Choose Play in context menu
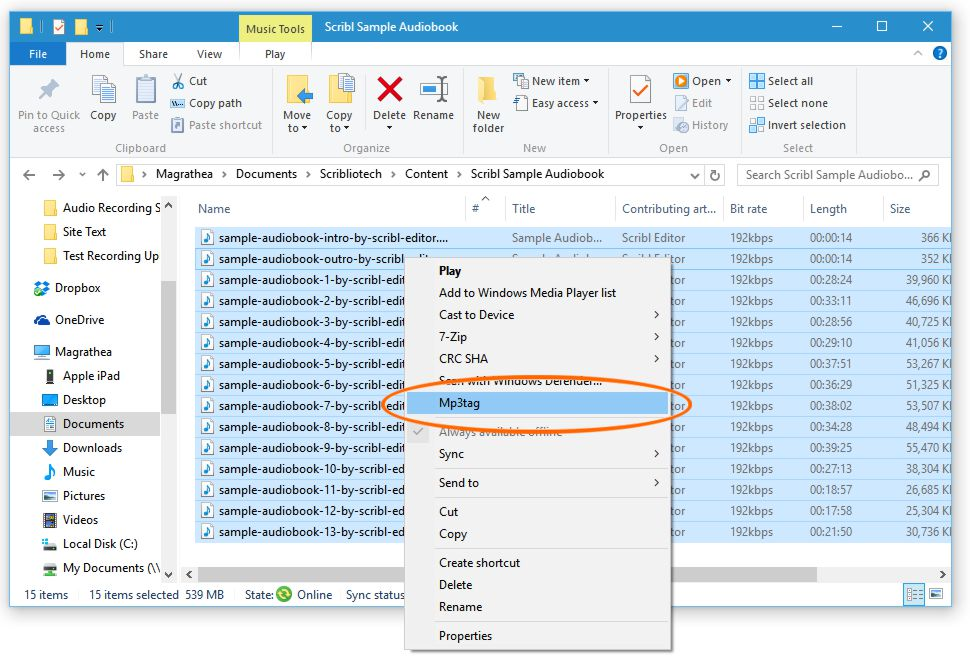The height and width of the screenshot is (657, 970). pos(537,271)
